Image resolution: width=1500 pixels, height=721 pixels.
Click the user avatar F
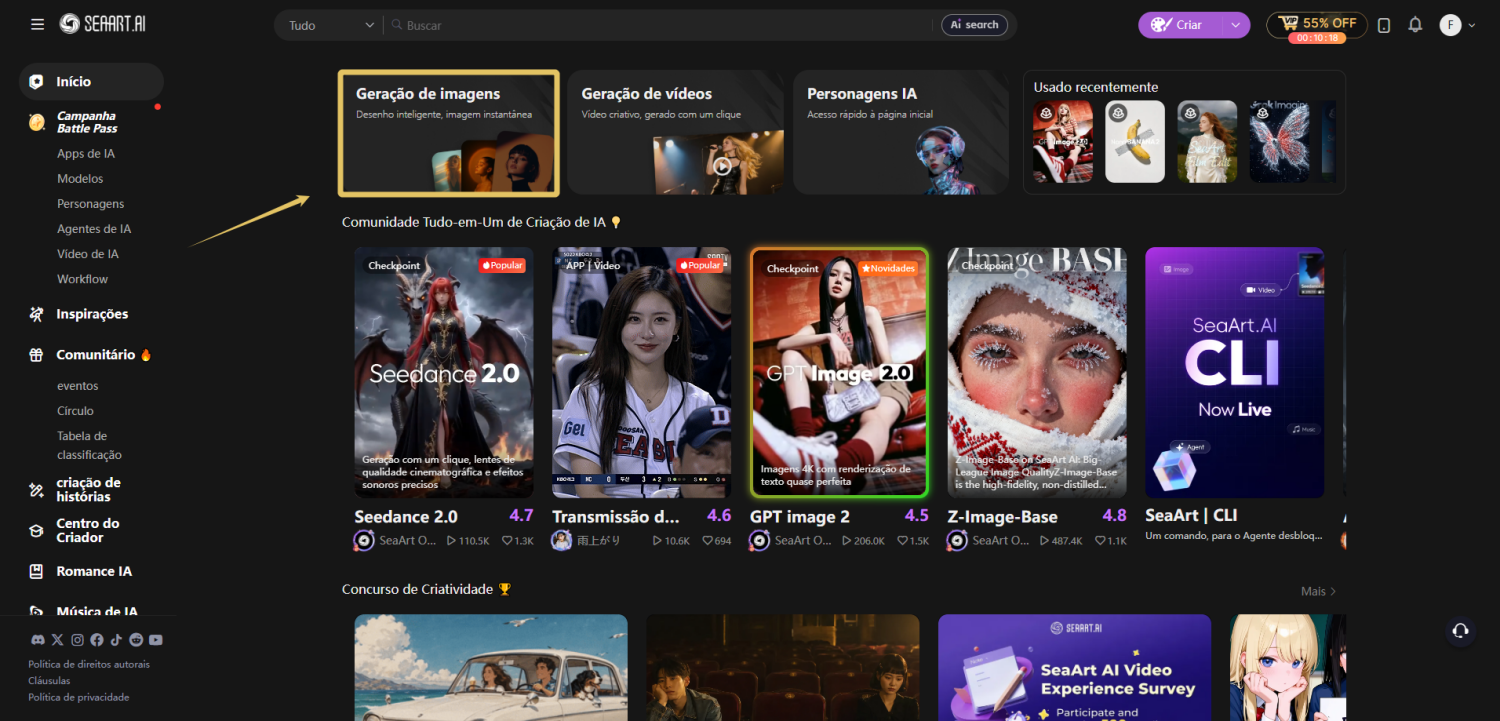tap(1450, 25)
